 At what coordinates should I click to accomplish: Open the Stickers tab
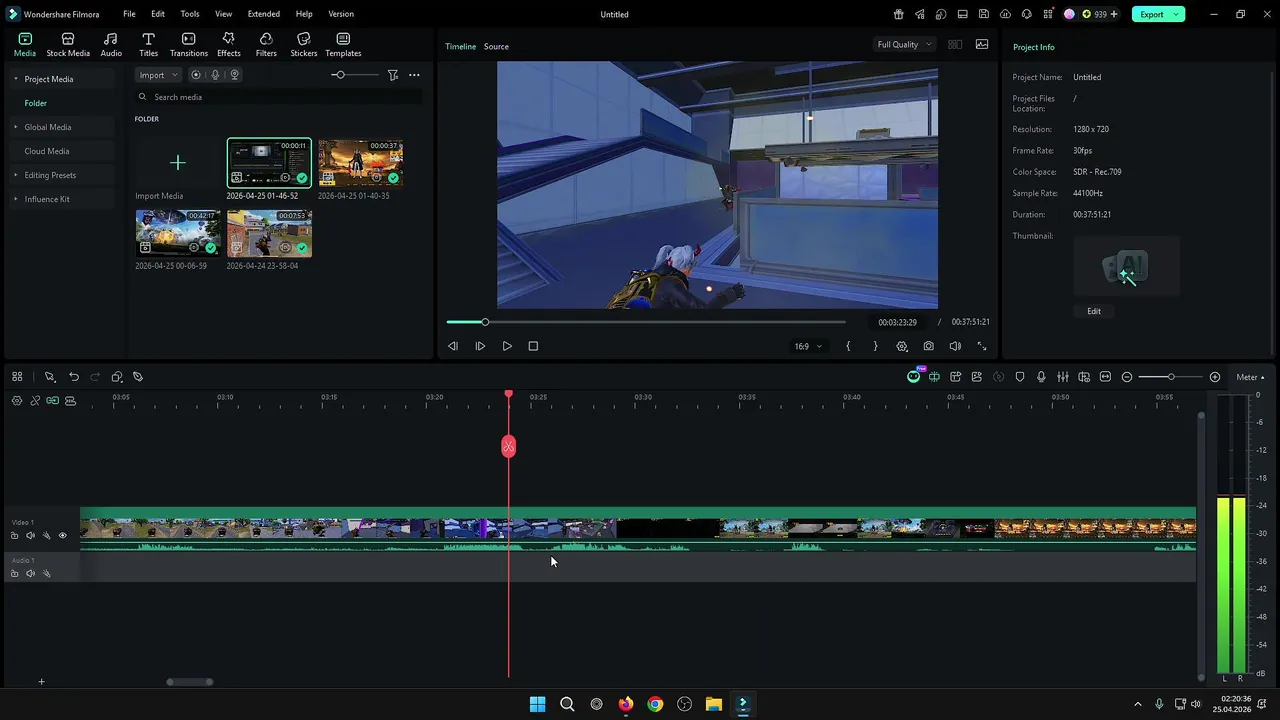[304, 44]
